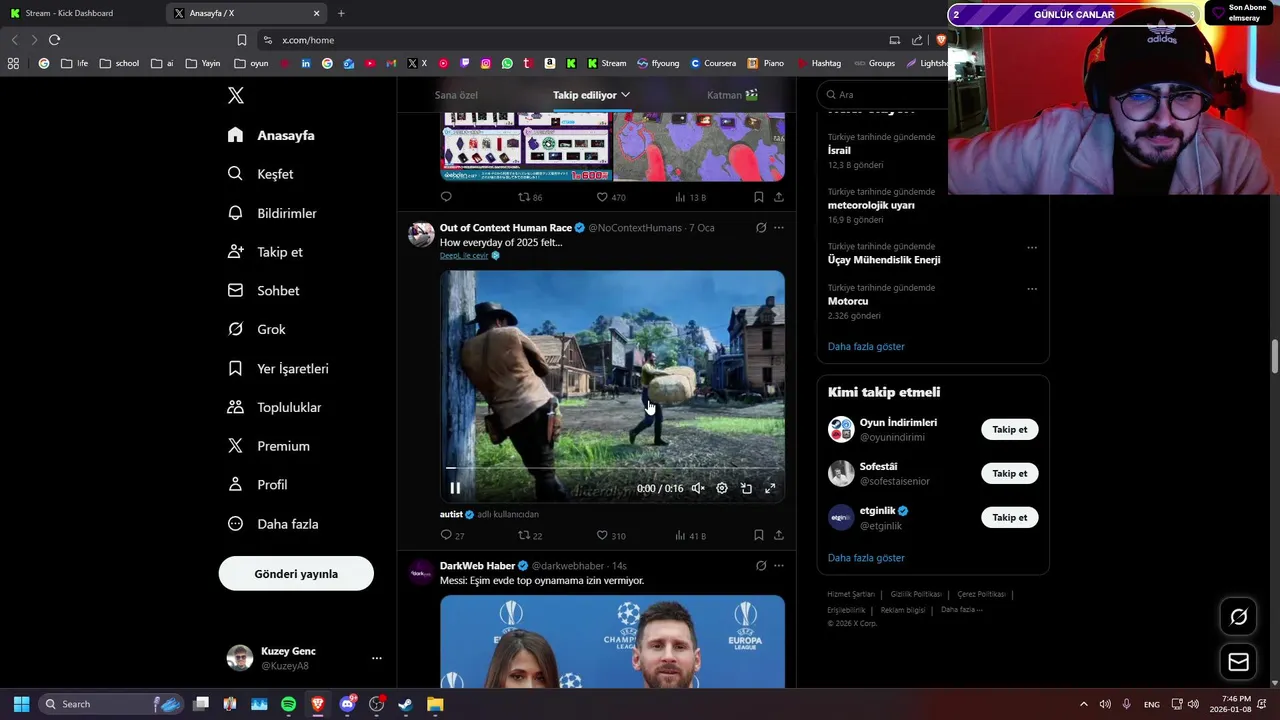Click Daha fazla göster under trends

[866, 347]
